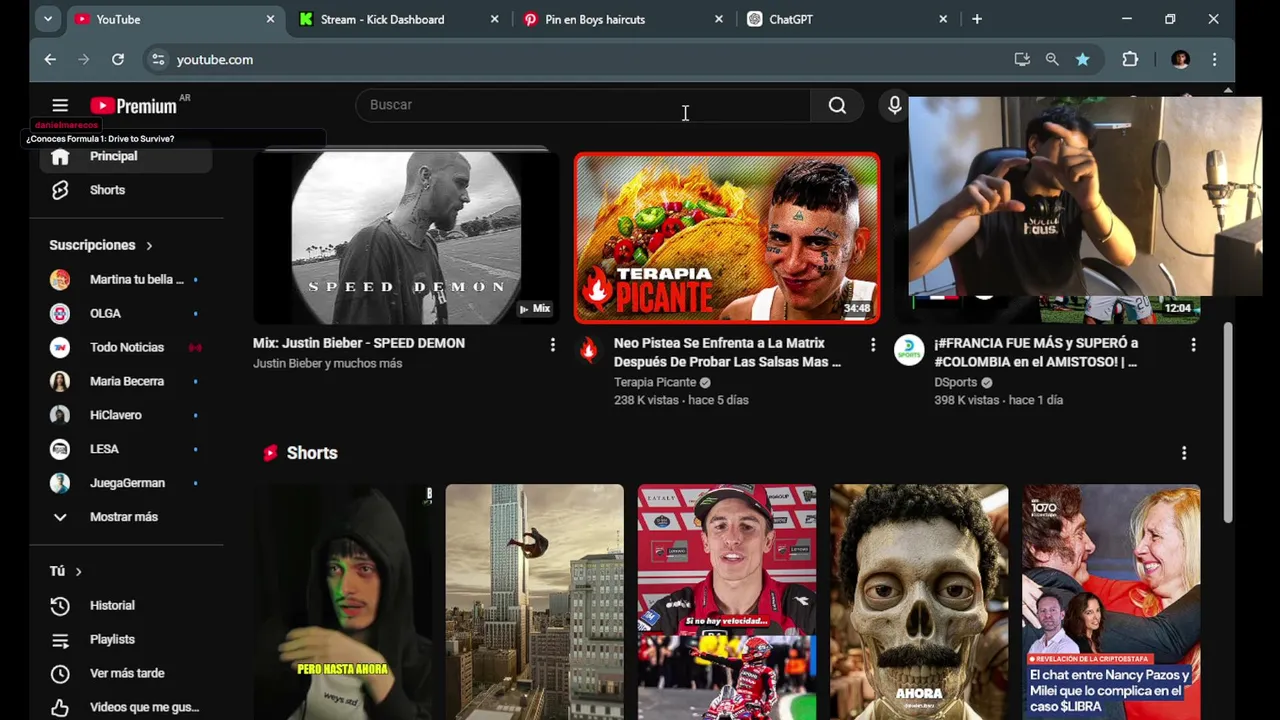Click the YouTube Premium logo

(x=133, y=105)
